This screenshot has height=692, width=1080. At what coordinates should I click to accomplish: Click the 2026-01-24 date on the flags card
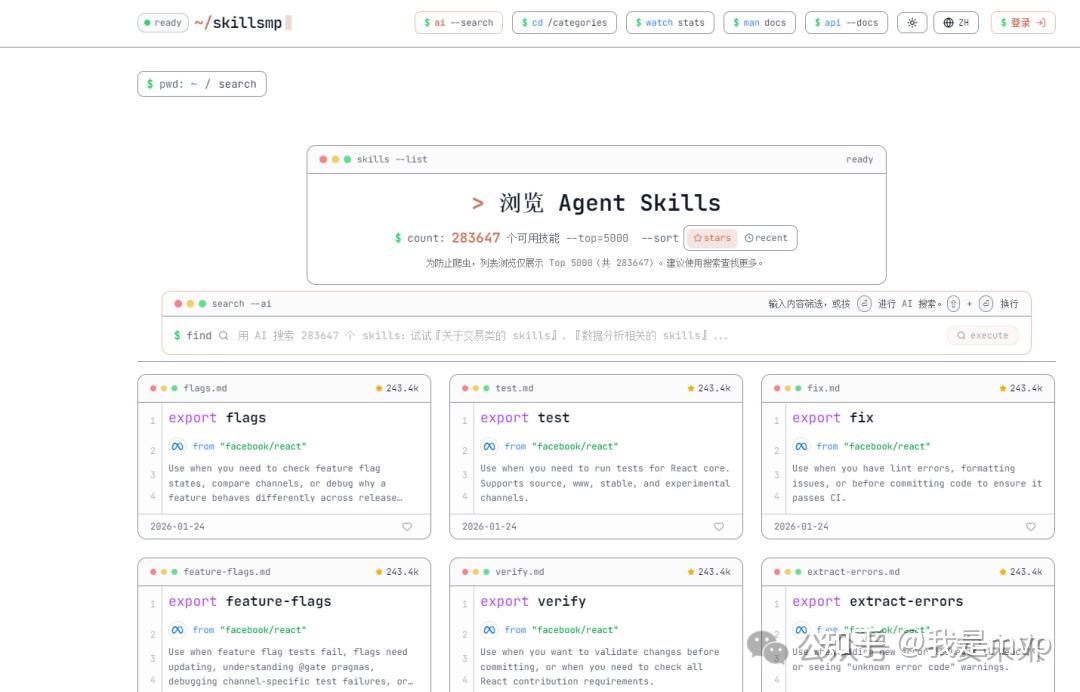coord(178,527)
